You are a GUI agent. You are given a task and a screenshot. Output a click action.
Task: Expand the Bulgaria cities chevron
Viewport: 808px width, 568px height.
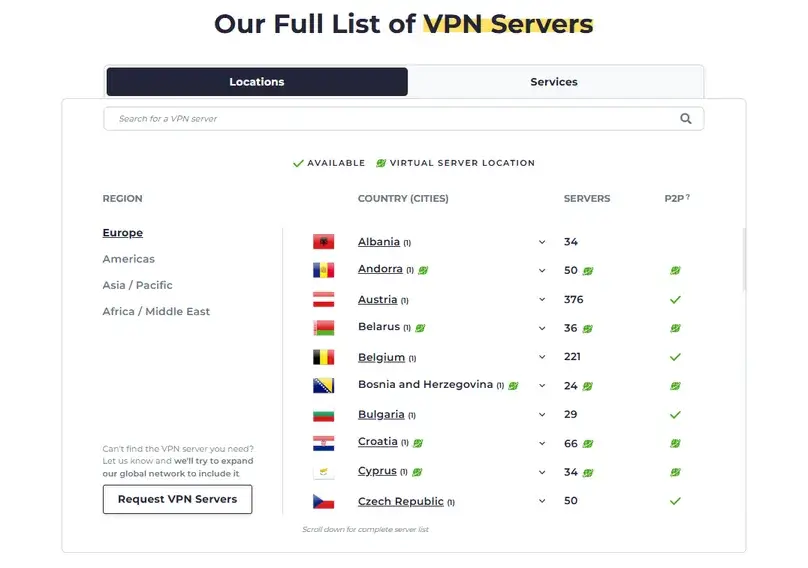click(x=542, y=414)
